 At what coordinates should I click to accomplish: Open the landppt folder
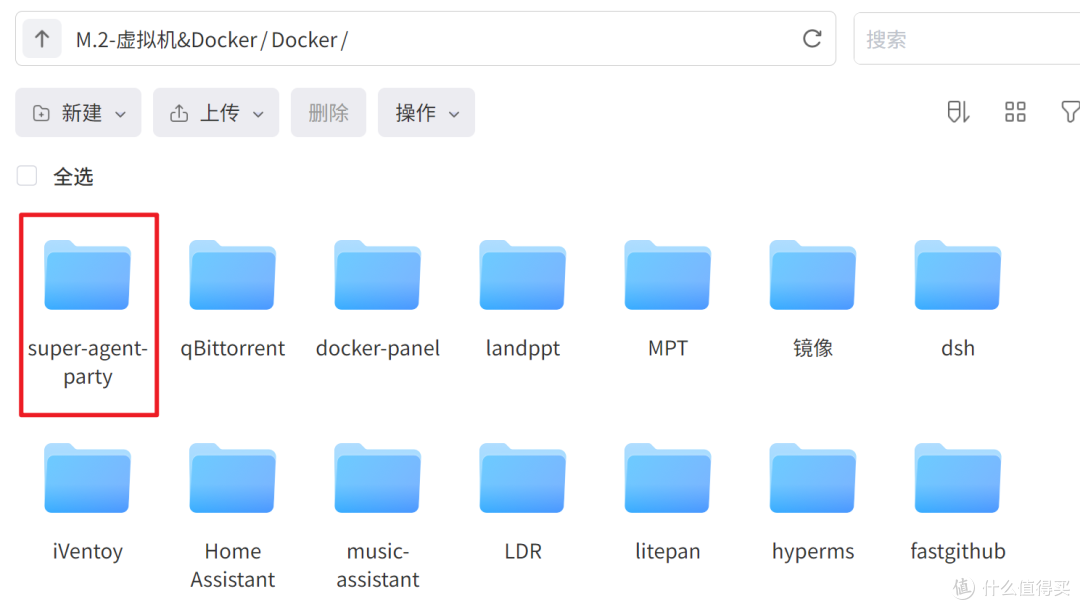pyautogui.click(x=523, y=275)
